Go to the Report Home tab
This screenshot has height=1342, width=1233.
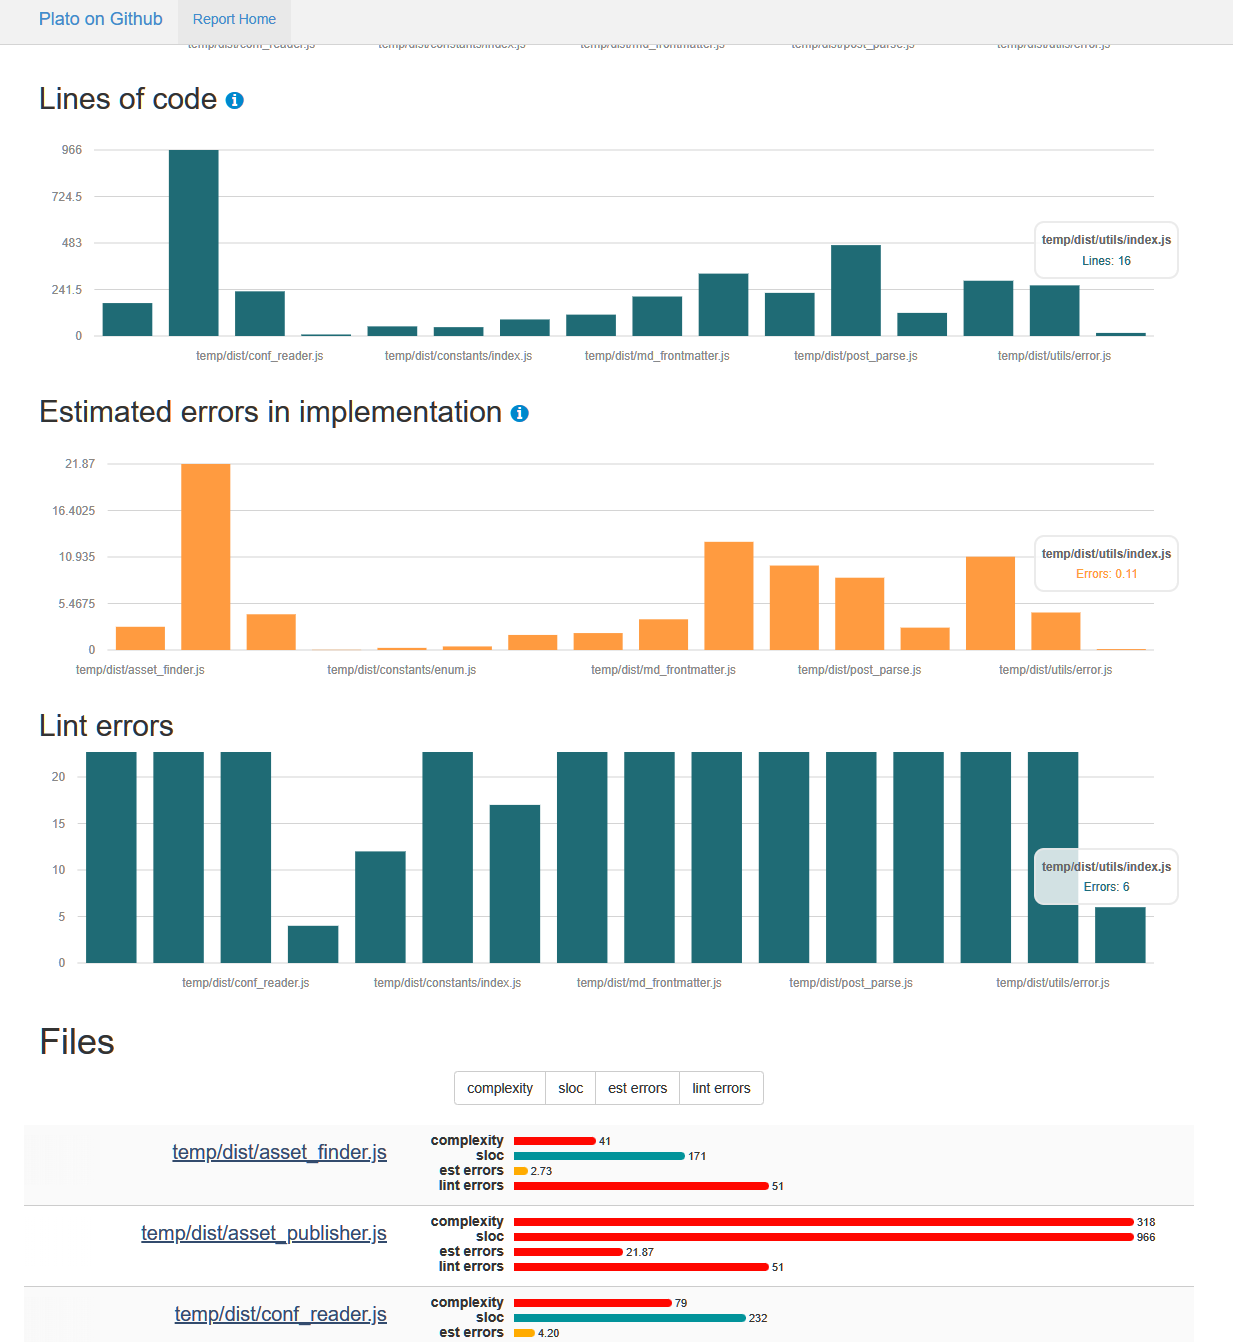234,20
